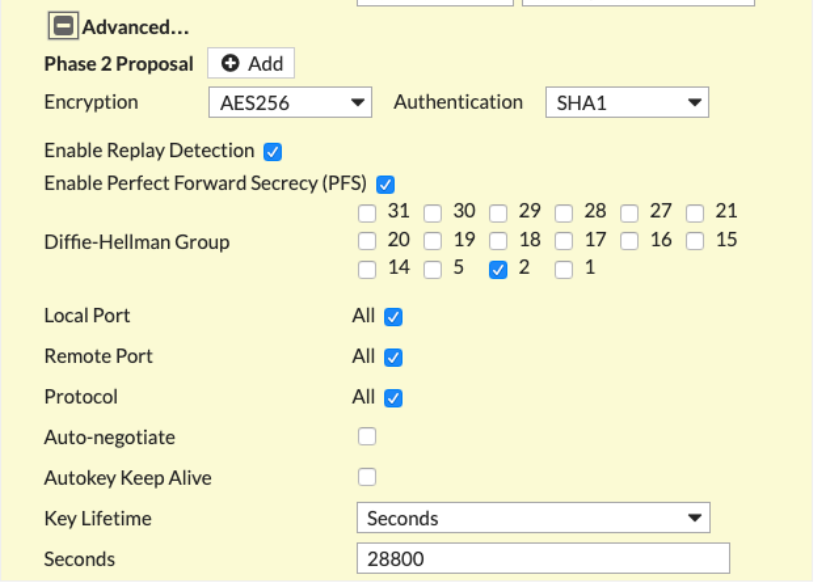The image size is (822, 584).
Task: Tick Diffie-Hellman Group 5 checkbox
Action: pos(433,270)
